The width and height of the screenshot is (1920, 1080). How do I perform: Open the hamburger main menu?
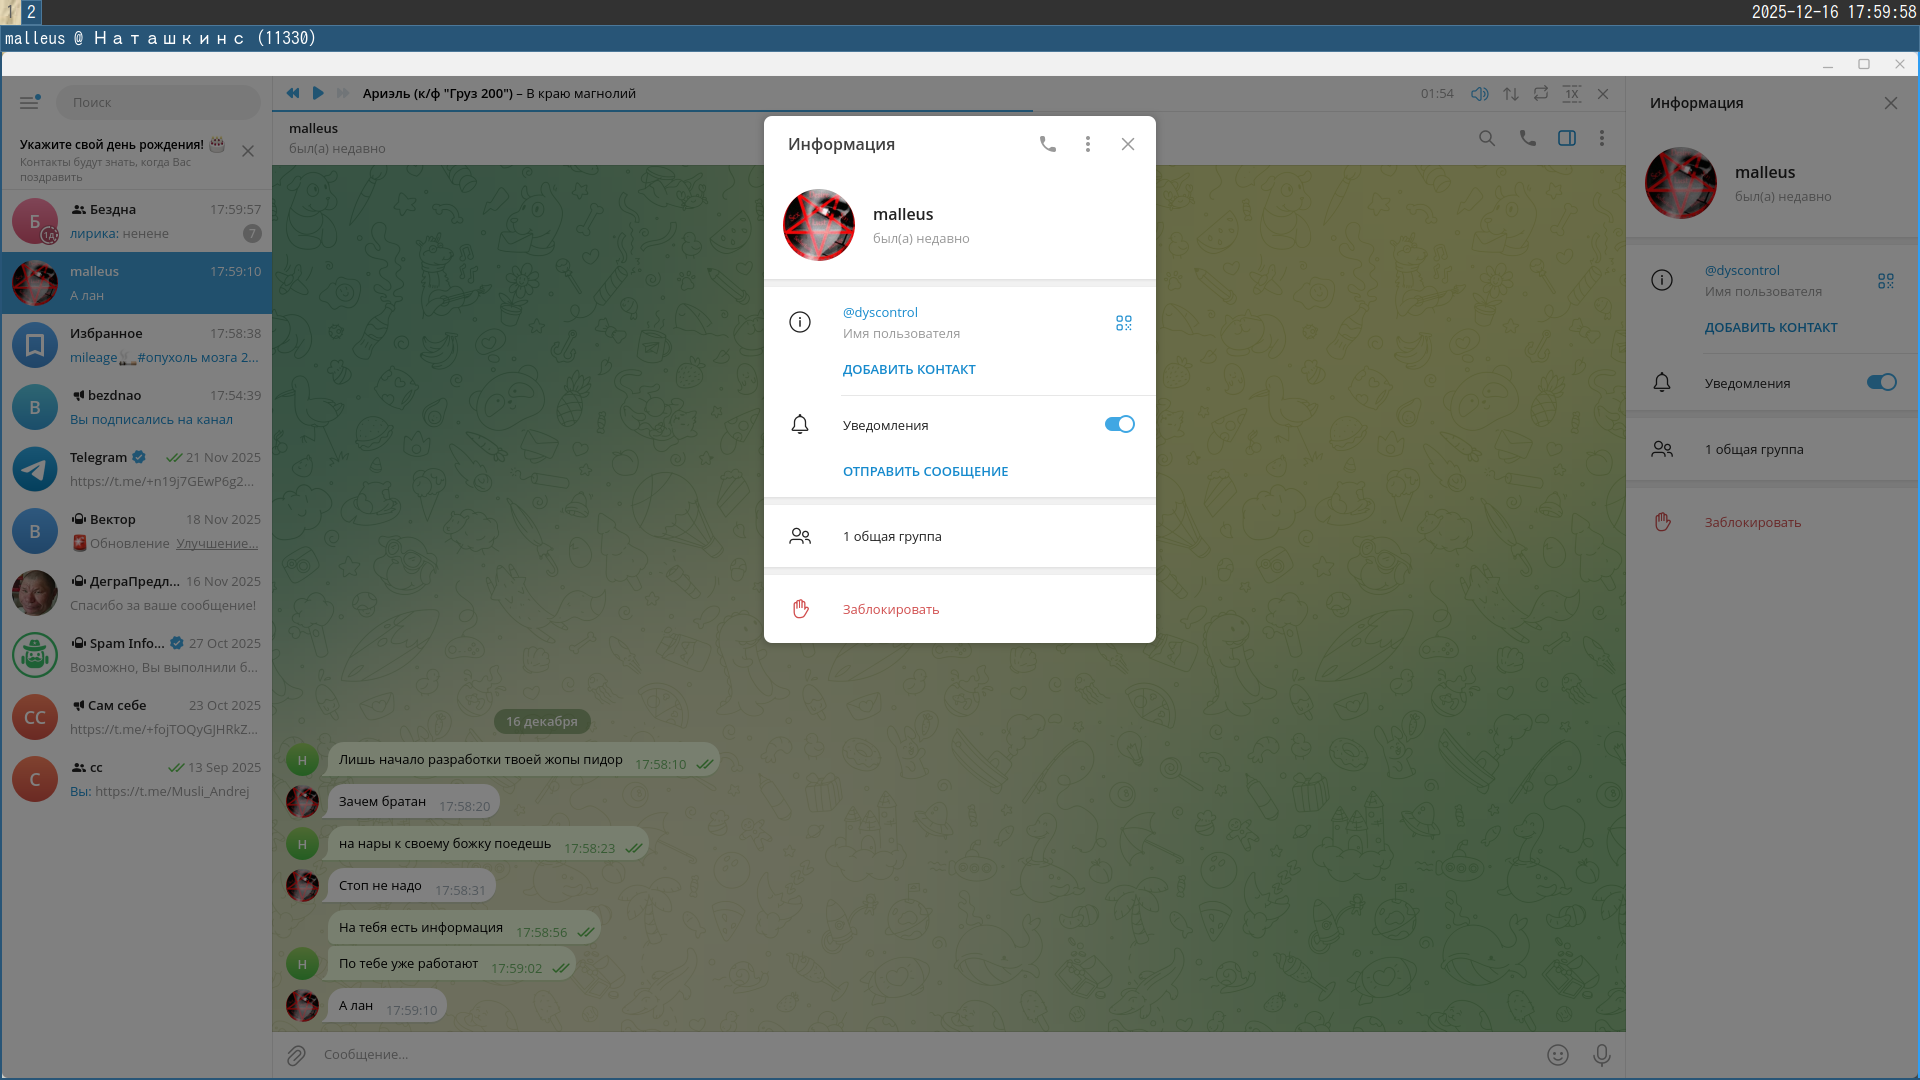click(29, 102)
